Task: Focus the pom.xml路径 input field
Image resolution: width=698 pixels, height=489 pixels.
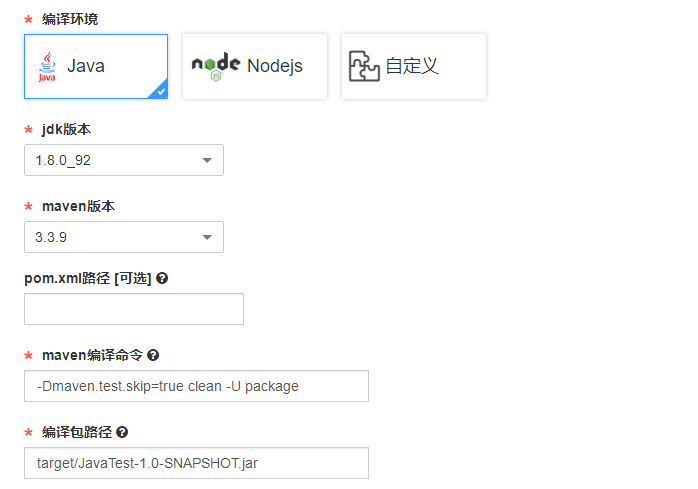Action: 134,309
